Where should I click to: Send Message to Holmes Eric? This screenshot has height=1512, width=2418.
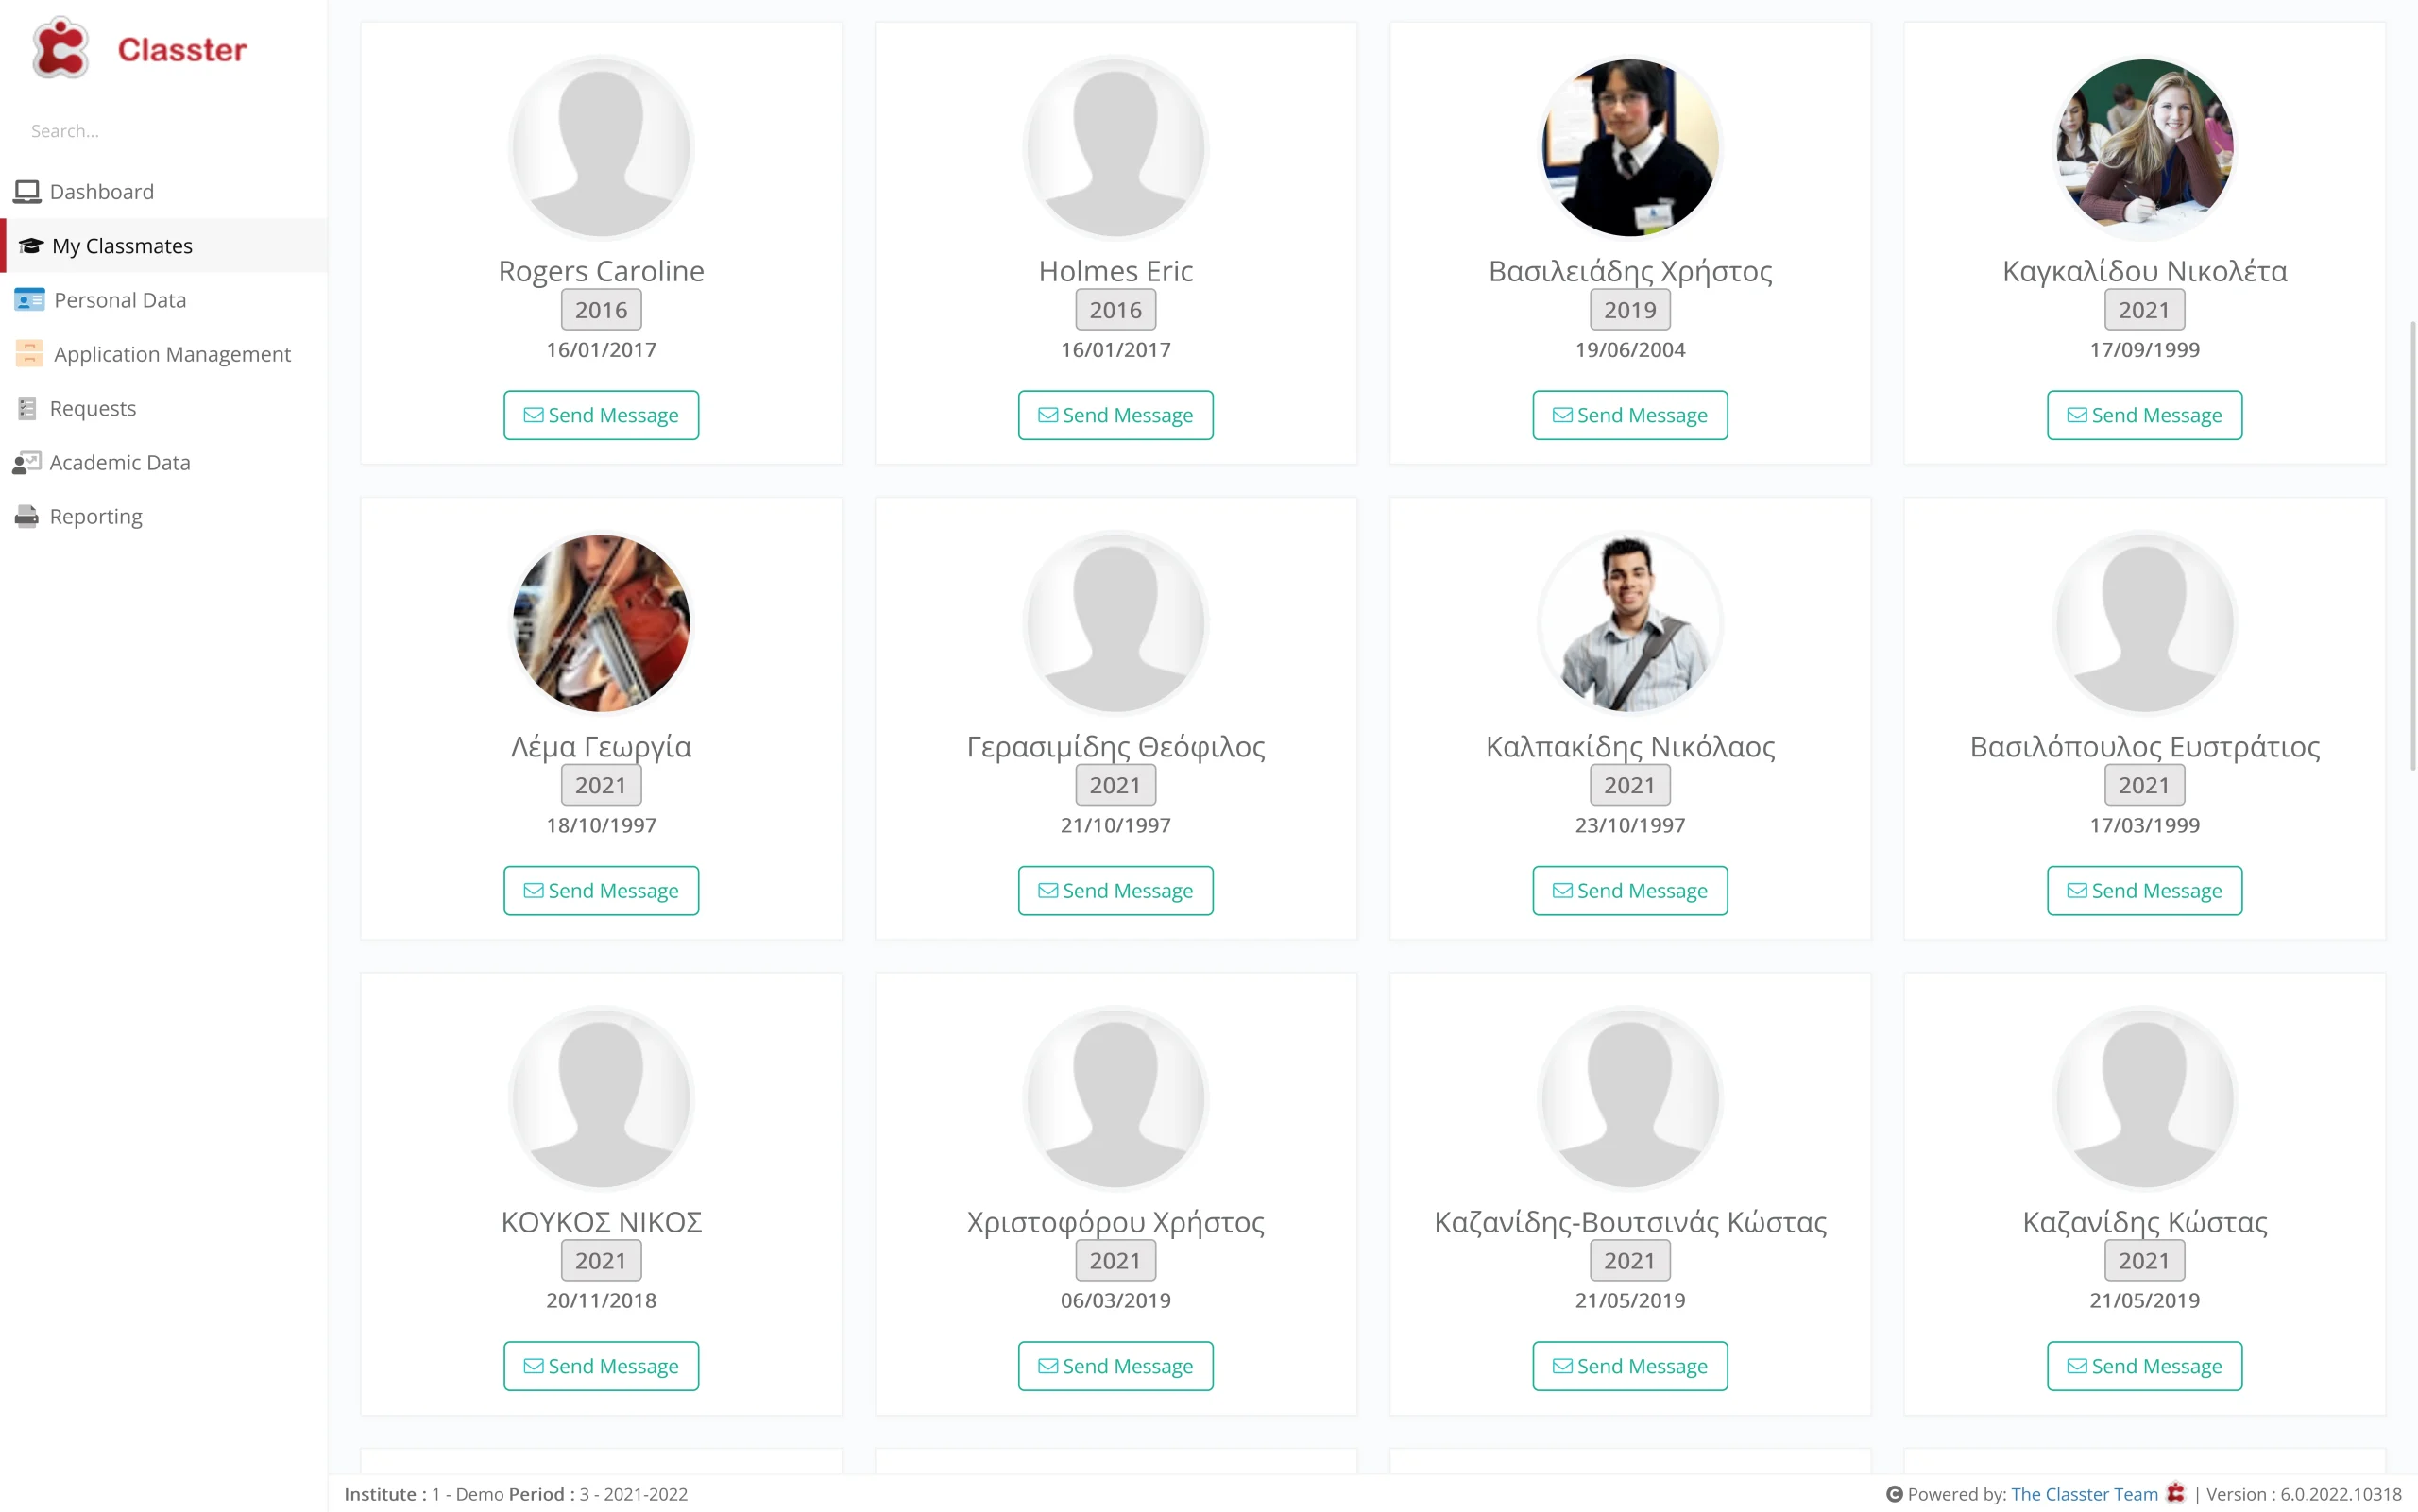[1115, 415]
